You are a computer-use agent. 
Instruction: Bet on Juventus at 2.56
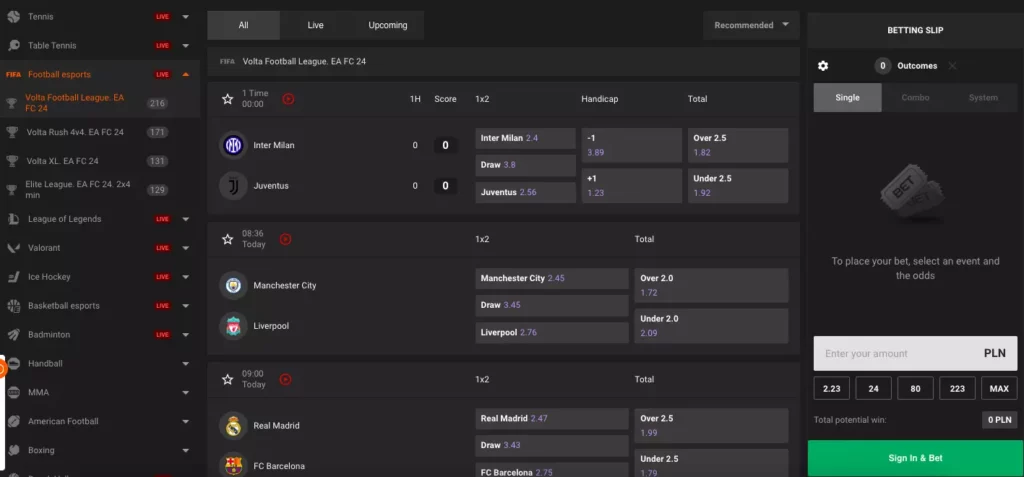pyautogui.click(x=525, y=192)
